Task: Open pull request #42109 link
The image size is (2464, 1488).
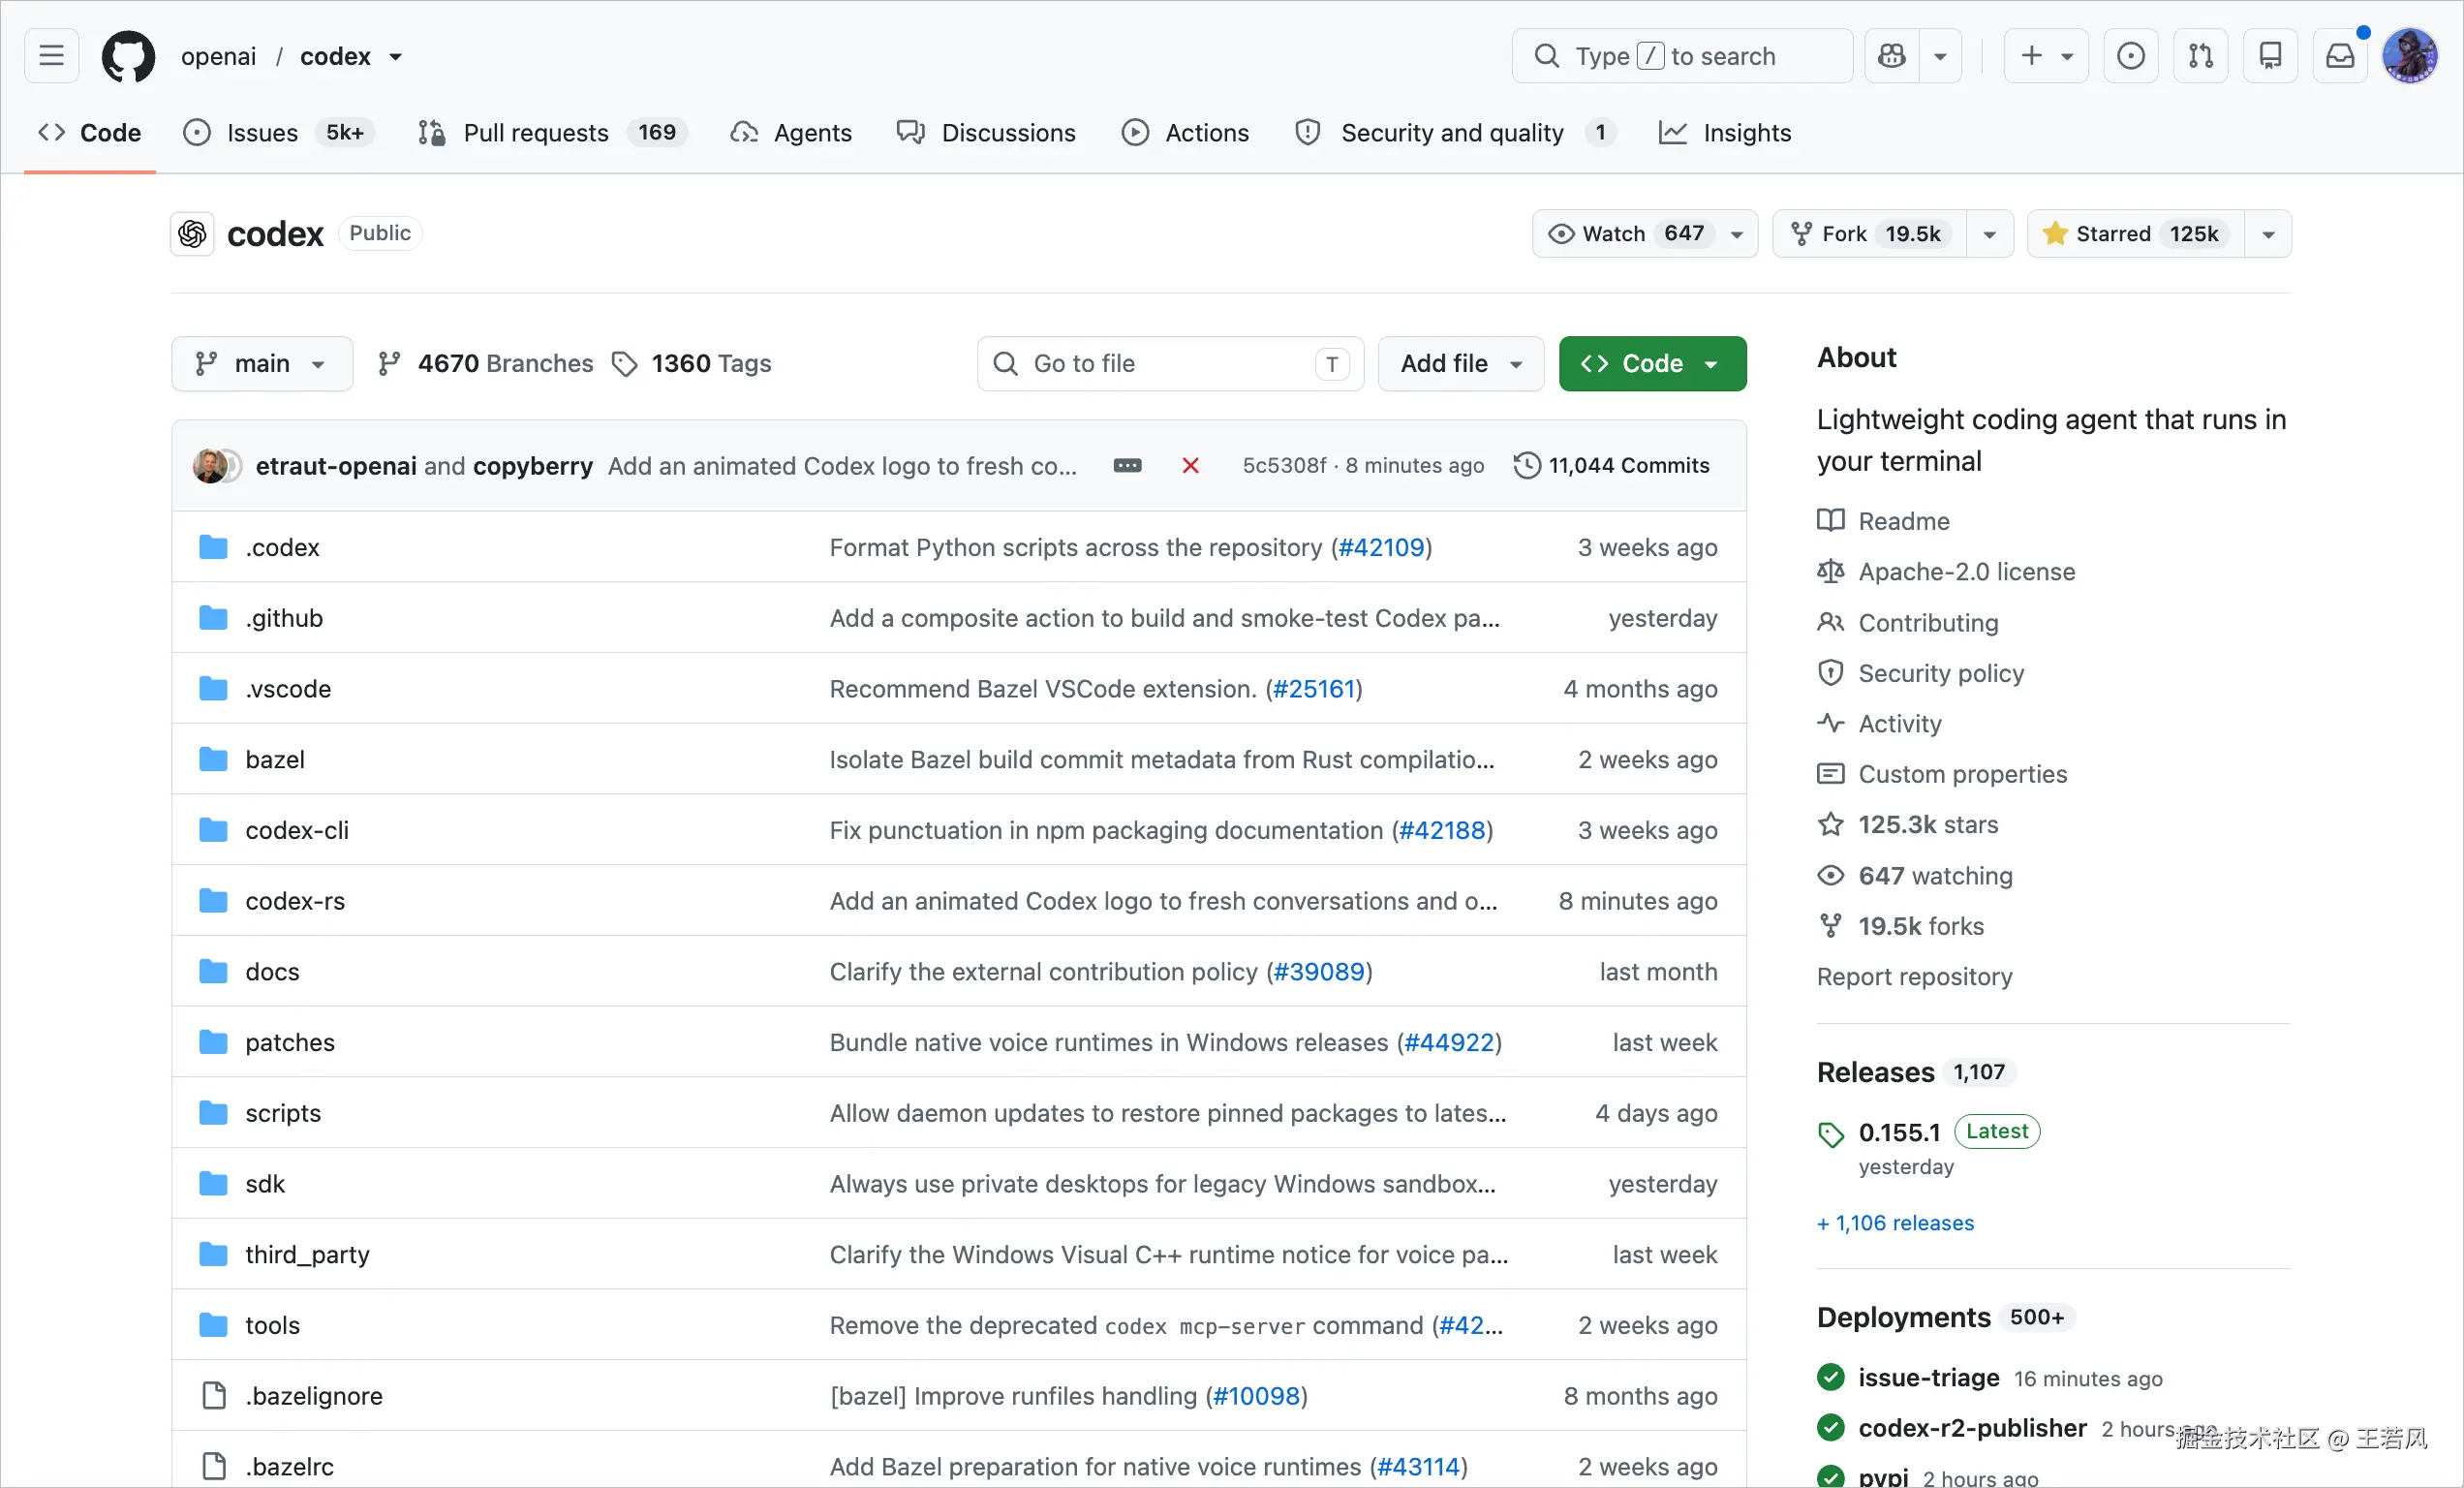Action: pos(1381,548)
